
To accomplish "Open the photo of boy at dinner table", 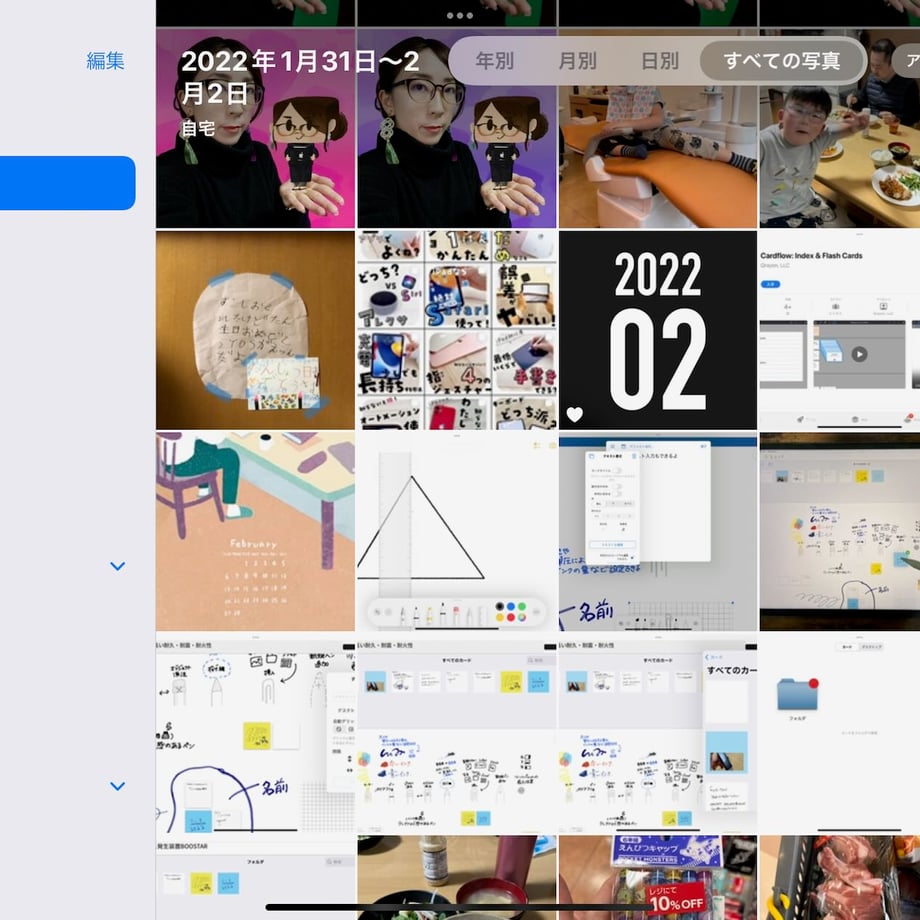I will 840,128.
